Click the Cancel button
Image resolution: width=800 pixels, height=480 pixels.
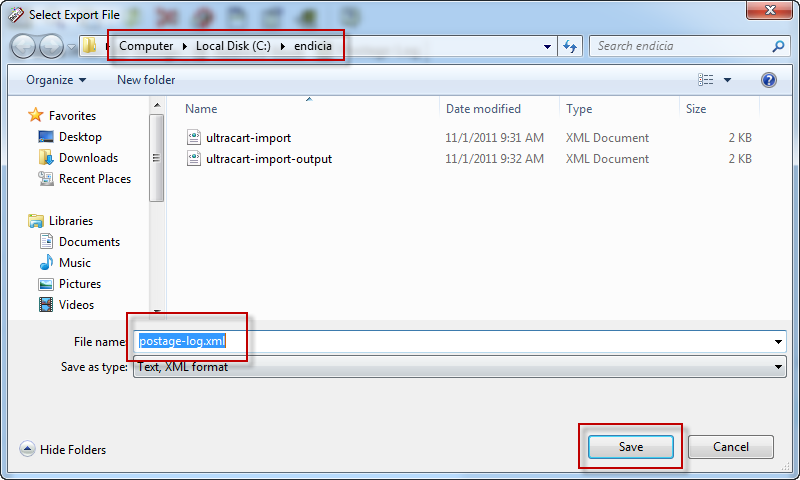click(731, 447)
